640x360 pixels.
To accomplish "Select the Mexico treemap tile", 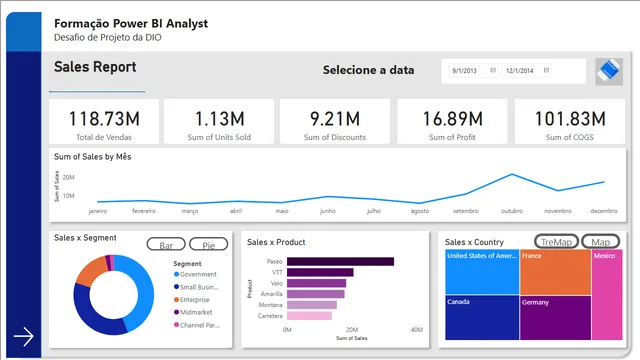I will pyautogui.click(x=607, y=295).
